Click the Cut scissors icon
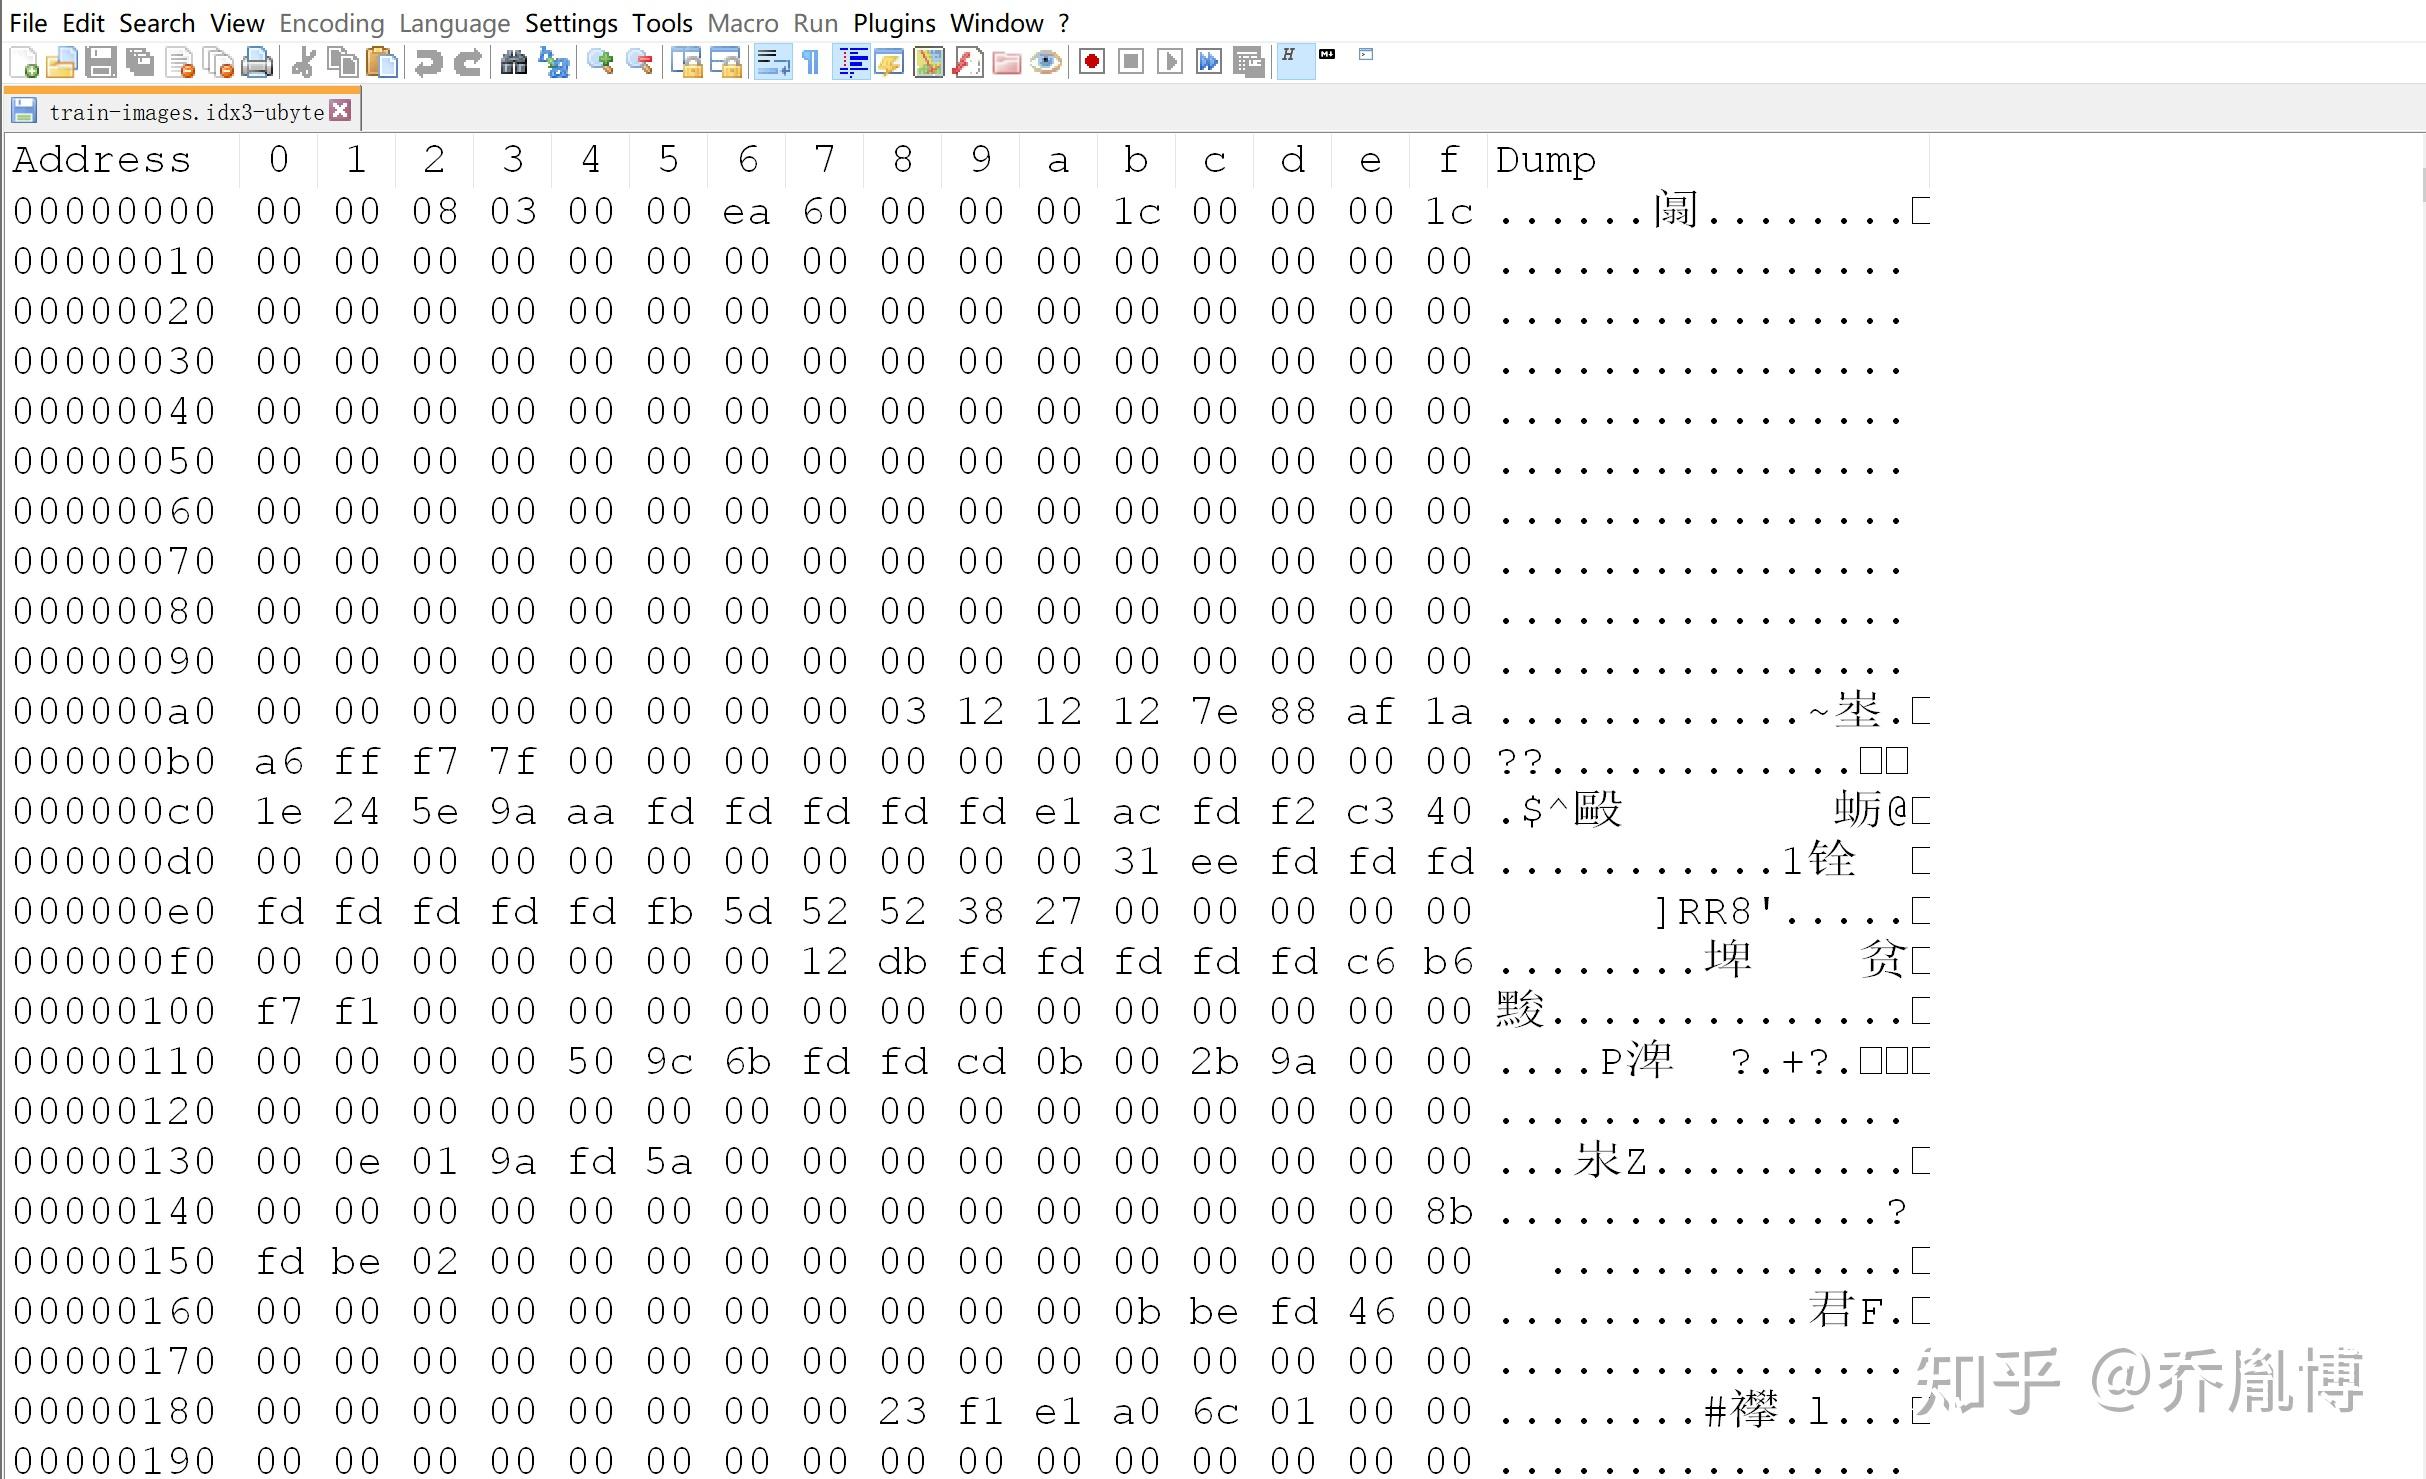Screen dimensions: 2426x1479 point(303,63)
